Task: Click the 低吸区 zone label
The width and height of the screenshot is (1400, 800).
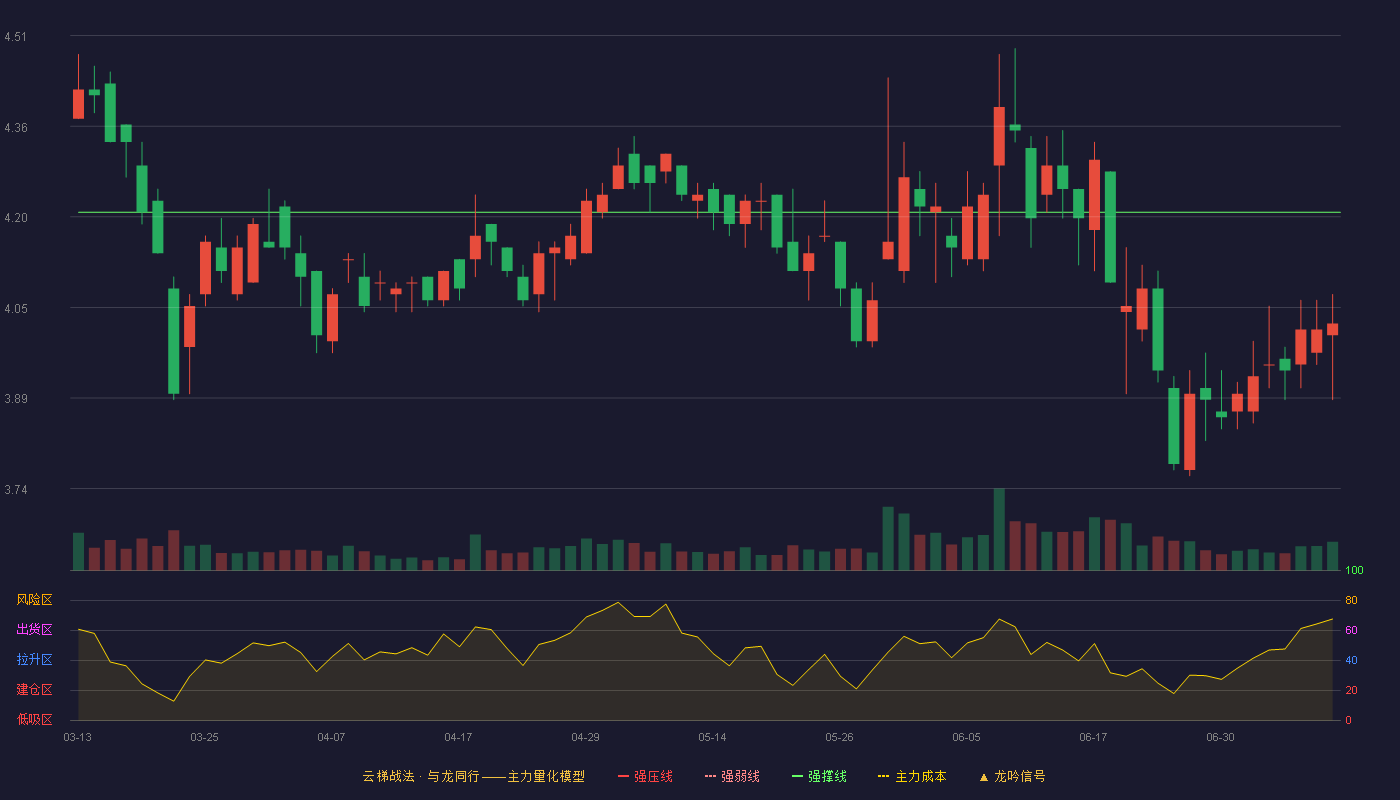Action: [x=34, y=719]
